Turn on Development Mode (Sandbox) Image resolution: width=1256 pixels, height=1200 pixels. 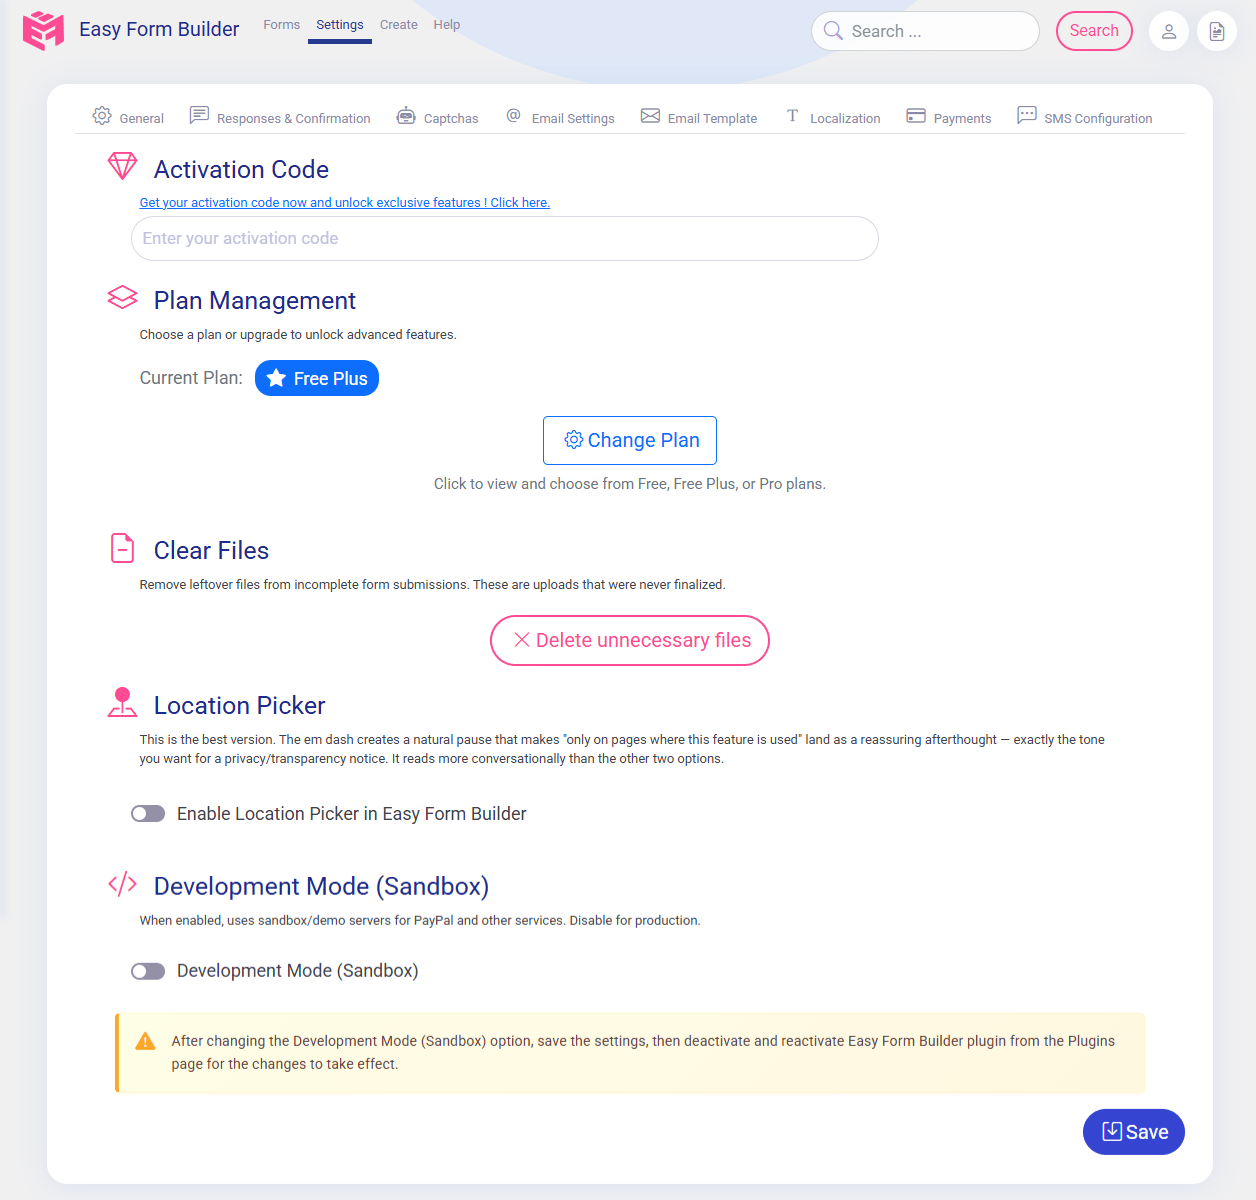pyautogui.click(x=147, y=971)
